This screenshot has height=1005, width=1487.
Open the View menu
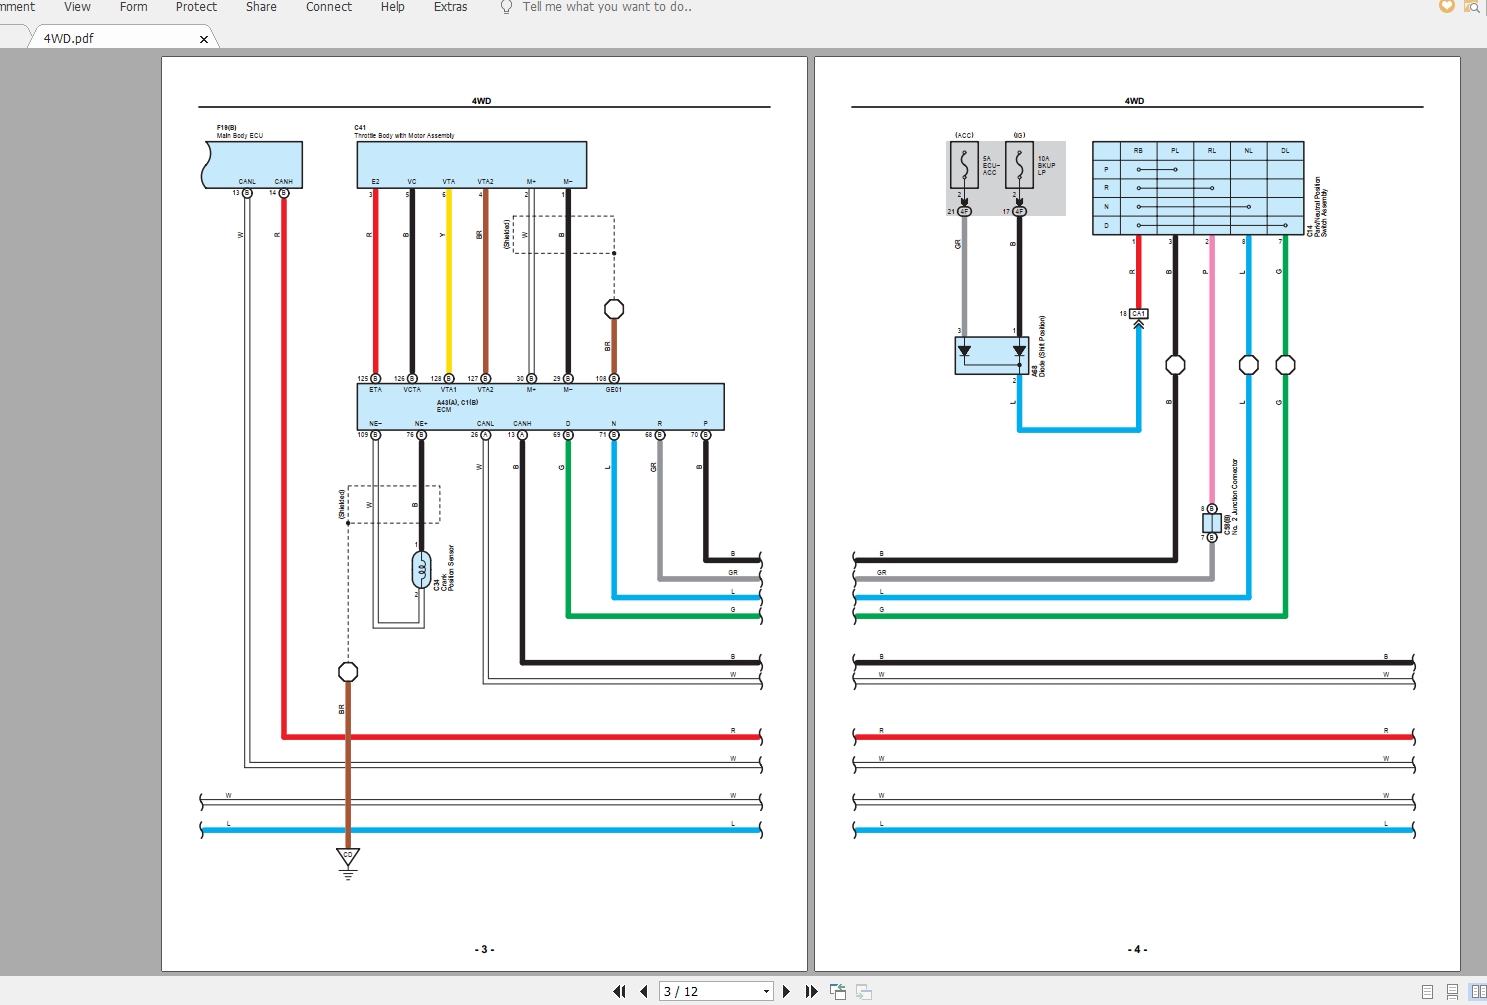tap(76, 7)
